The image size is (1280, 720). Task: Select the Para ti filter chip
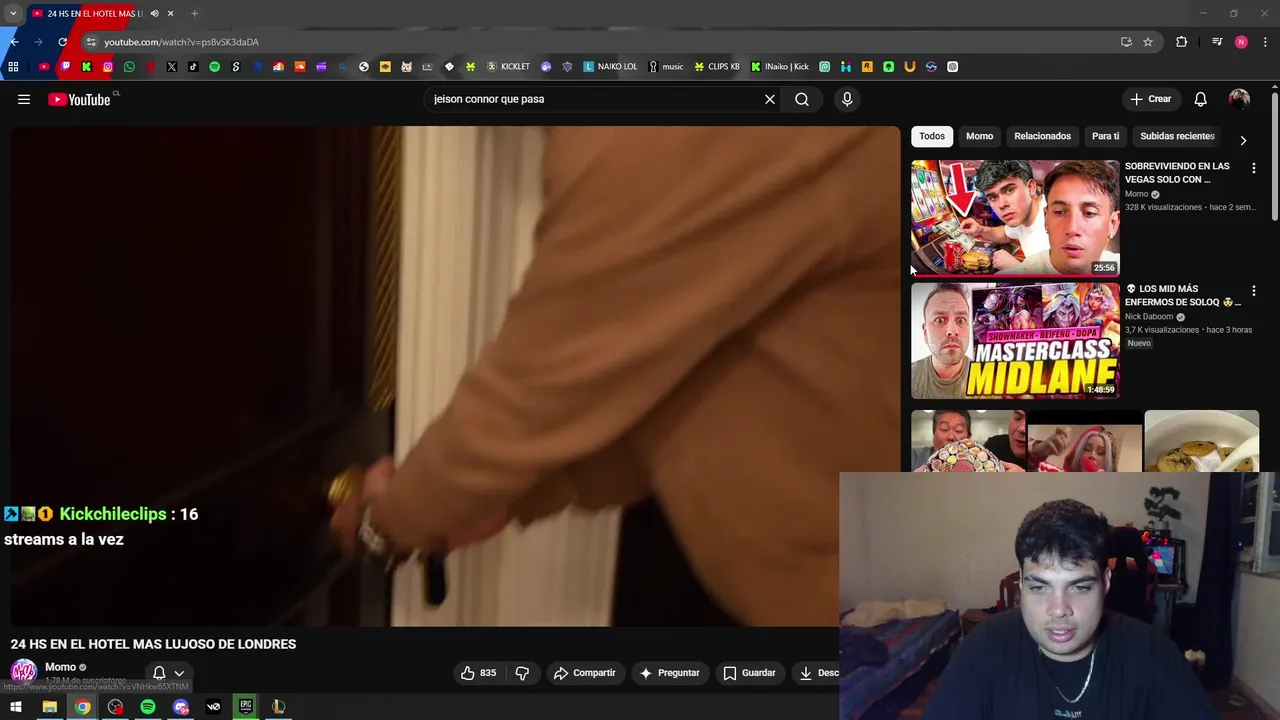click(x=1105, y=136)
